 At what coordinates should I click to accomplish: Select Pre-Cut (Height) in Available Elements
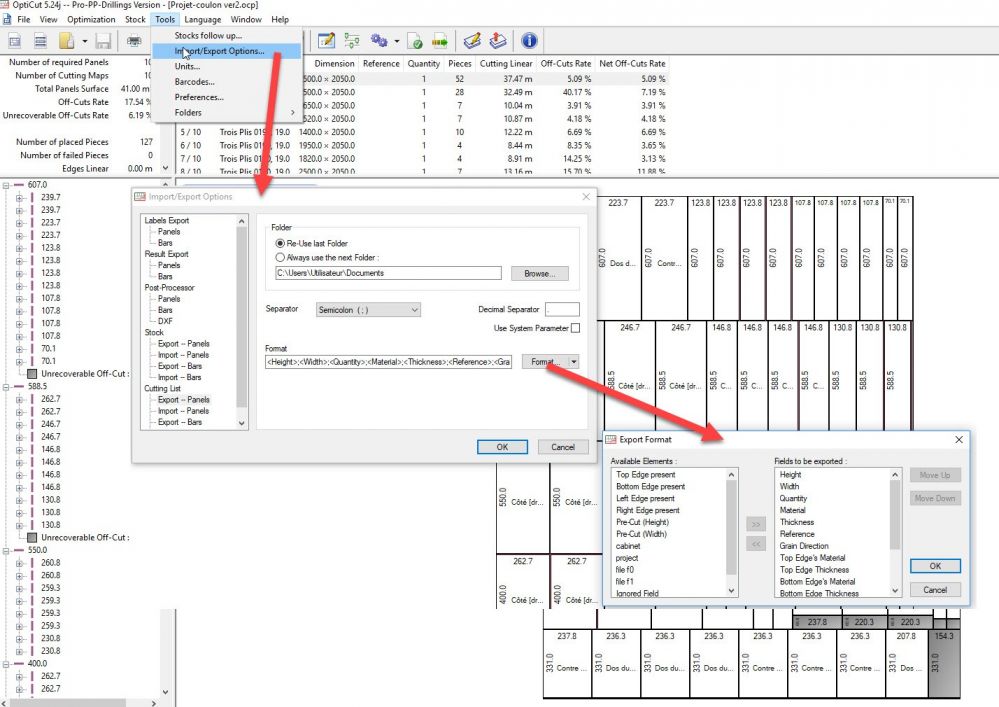coord(642,522)
